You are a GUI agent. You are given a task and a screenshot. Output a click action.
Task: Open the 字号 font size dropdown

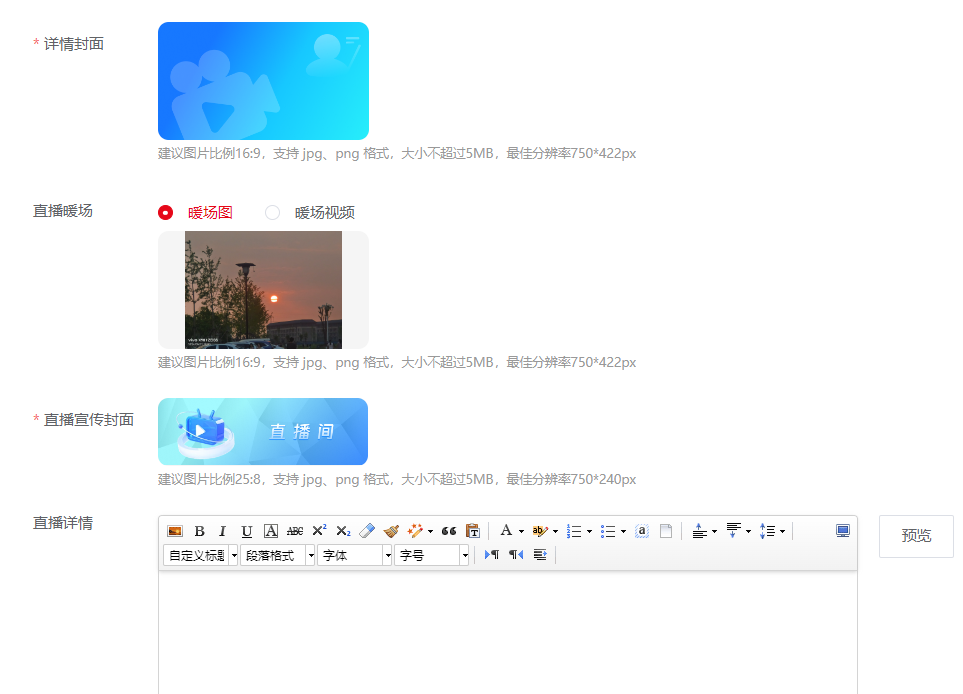click(x=432, y=555)
